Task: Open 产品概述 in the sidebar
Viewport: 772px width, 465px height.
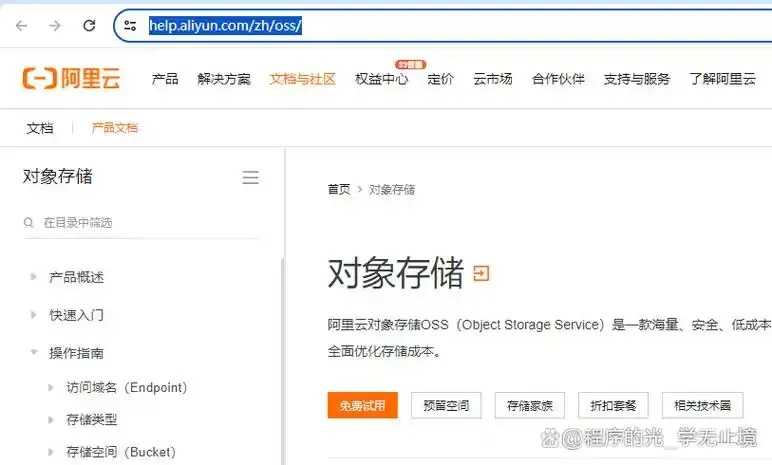Action: pos(76,277)
